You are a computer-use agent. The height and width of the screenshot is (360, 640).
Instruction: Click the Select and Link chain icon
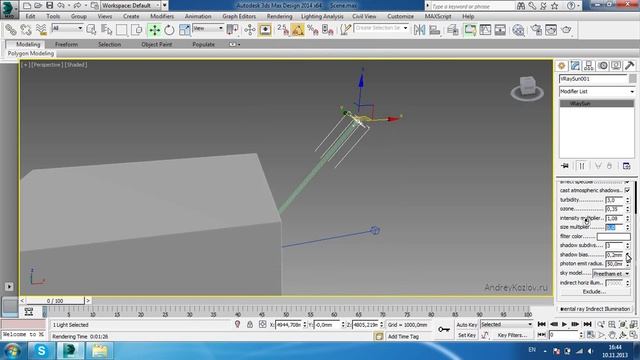click(x=11, y=30)
